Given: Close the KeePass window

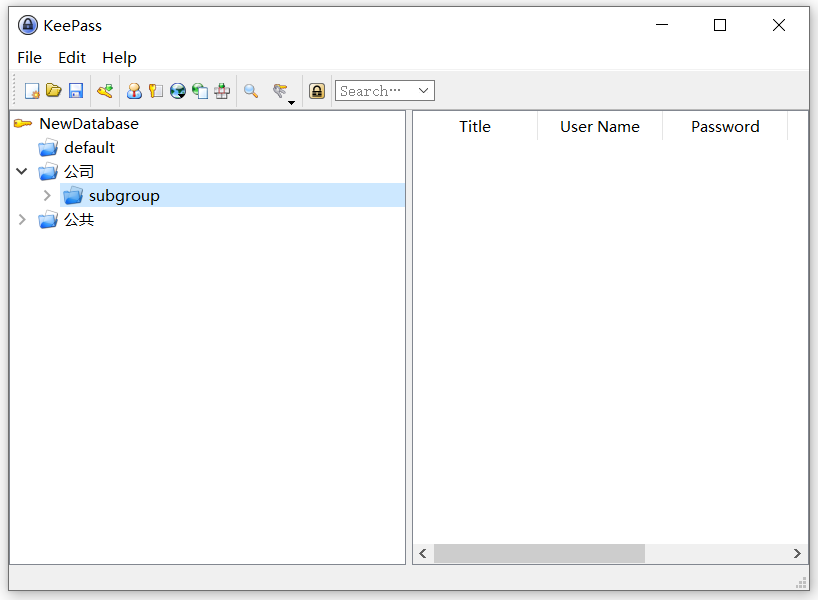Looking at the screenshot, I should [x=779, y=25].
